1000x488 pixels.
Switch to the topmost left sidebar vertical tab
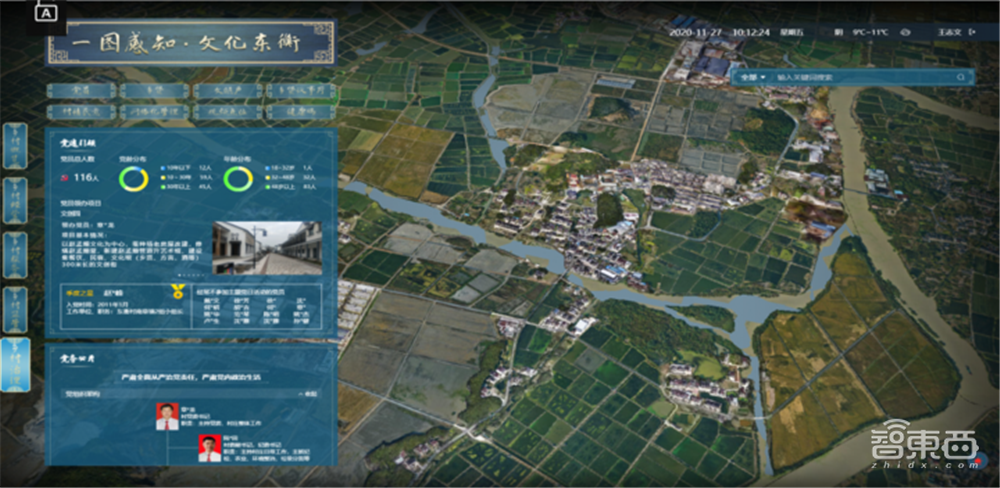(15, 147)
